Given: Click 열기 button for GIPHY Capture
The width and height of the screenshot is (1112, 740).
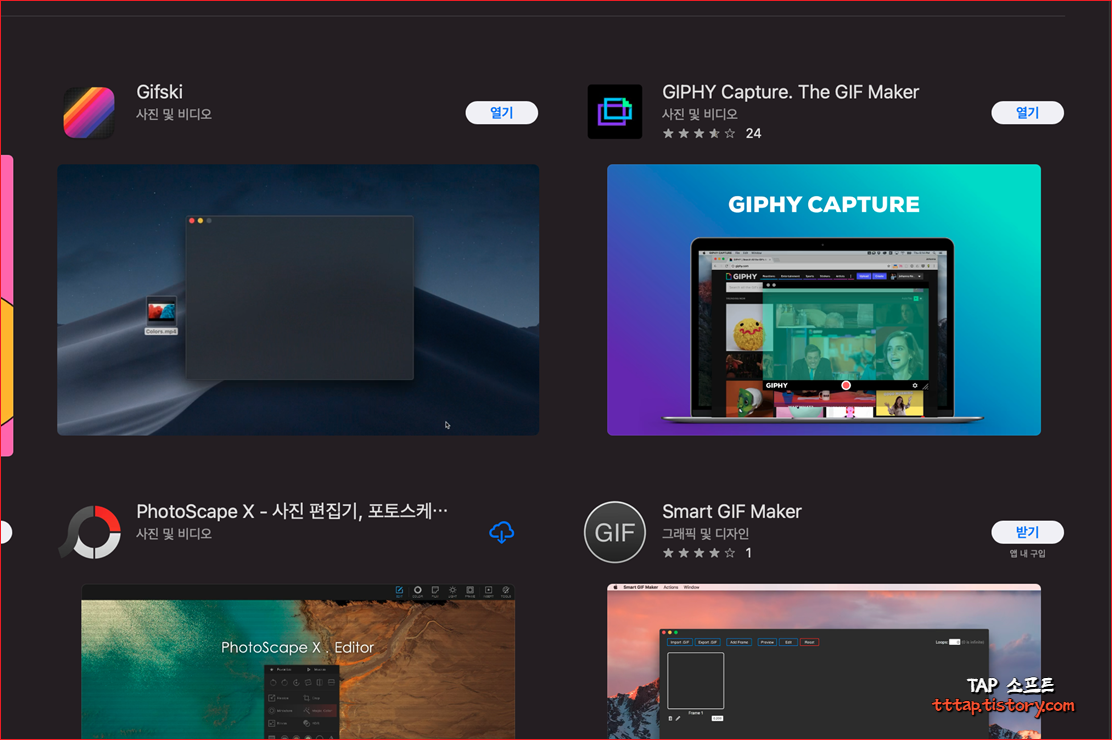Looking at the screenshot, I should [x=1027, y=113].
